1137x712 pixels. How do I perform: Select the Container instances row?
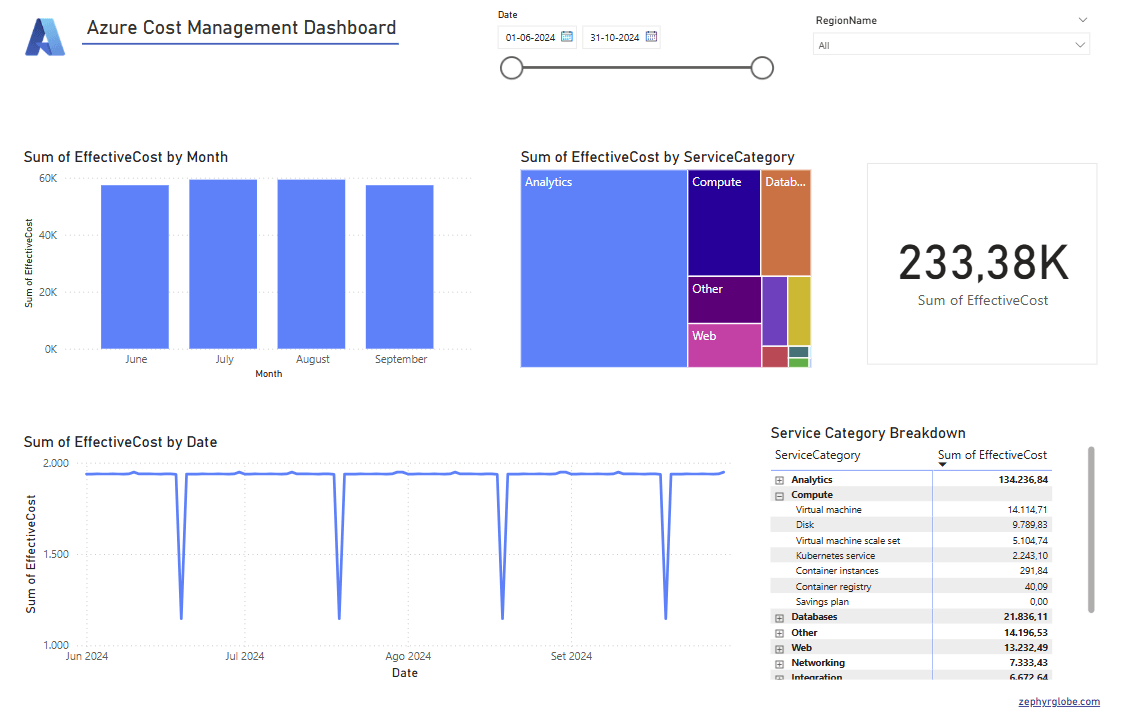point(911,571)
